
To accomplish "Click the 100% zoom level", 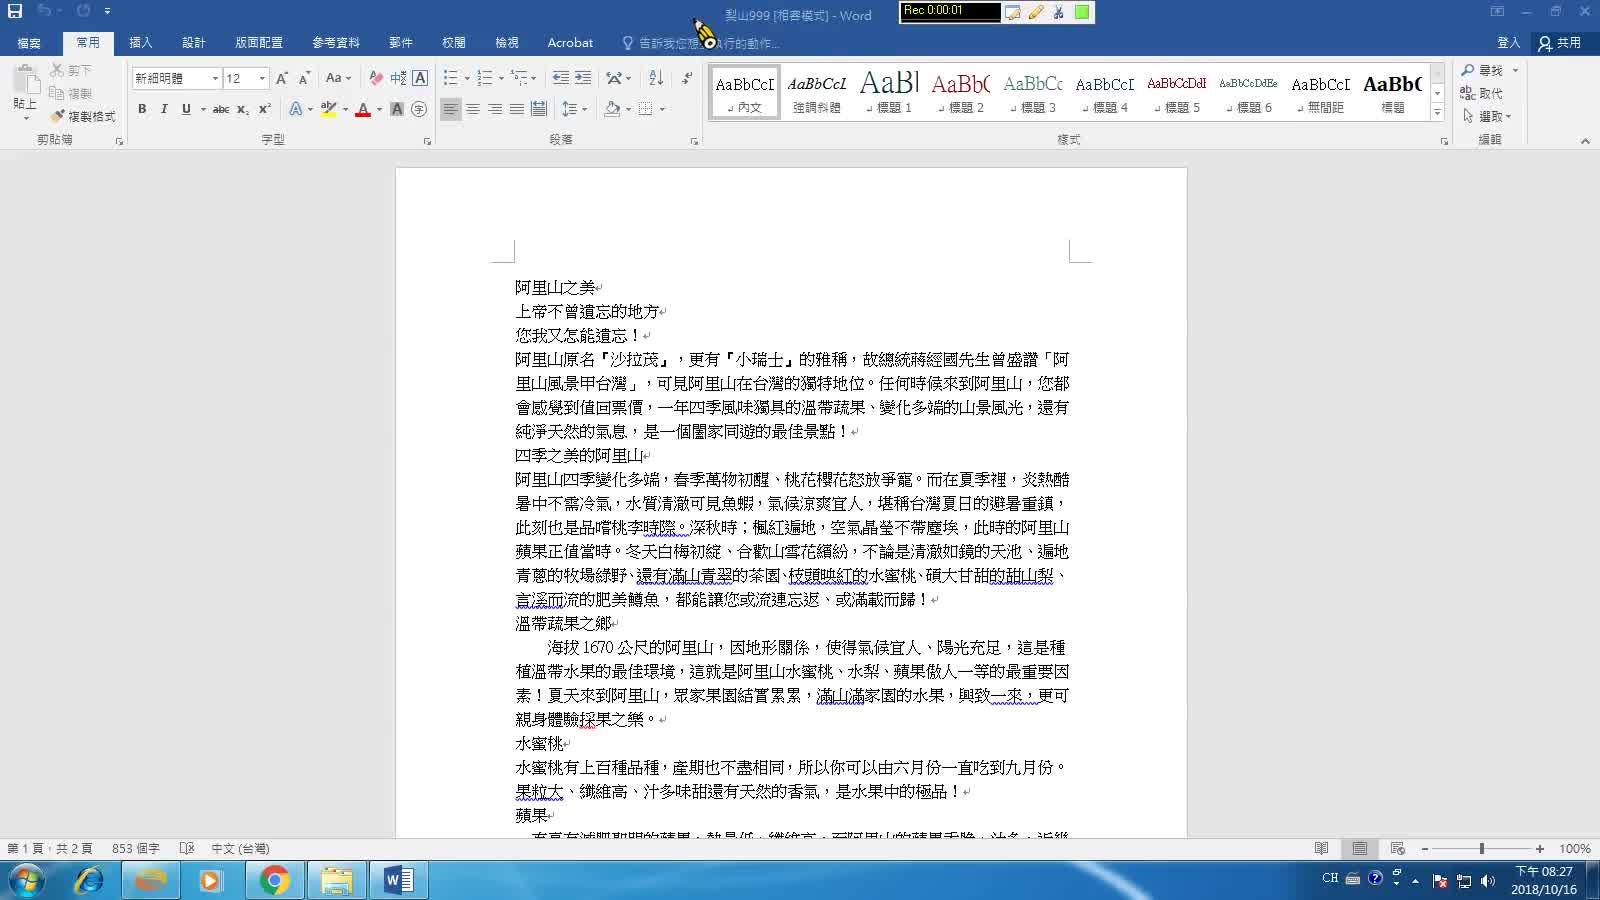I will tap(1575, 848).
